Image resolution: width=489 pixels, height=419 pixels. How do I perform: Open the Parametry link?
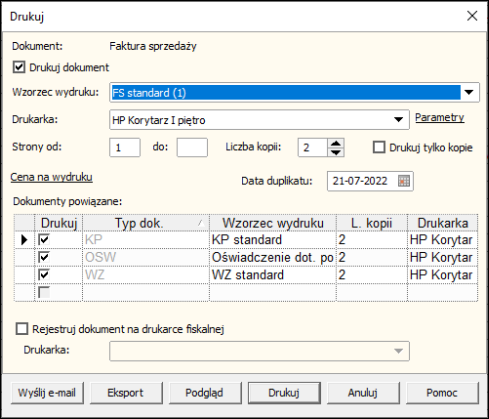(x=439, y=117)
